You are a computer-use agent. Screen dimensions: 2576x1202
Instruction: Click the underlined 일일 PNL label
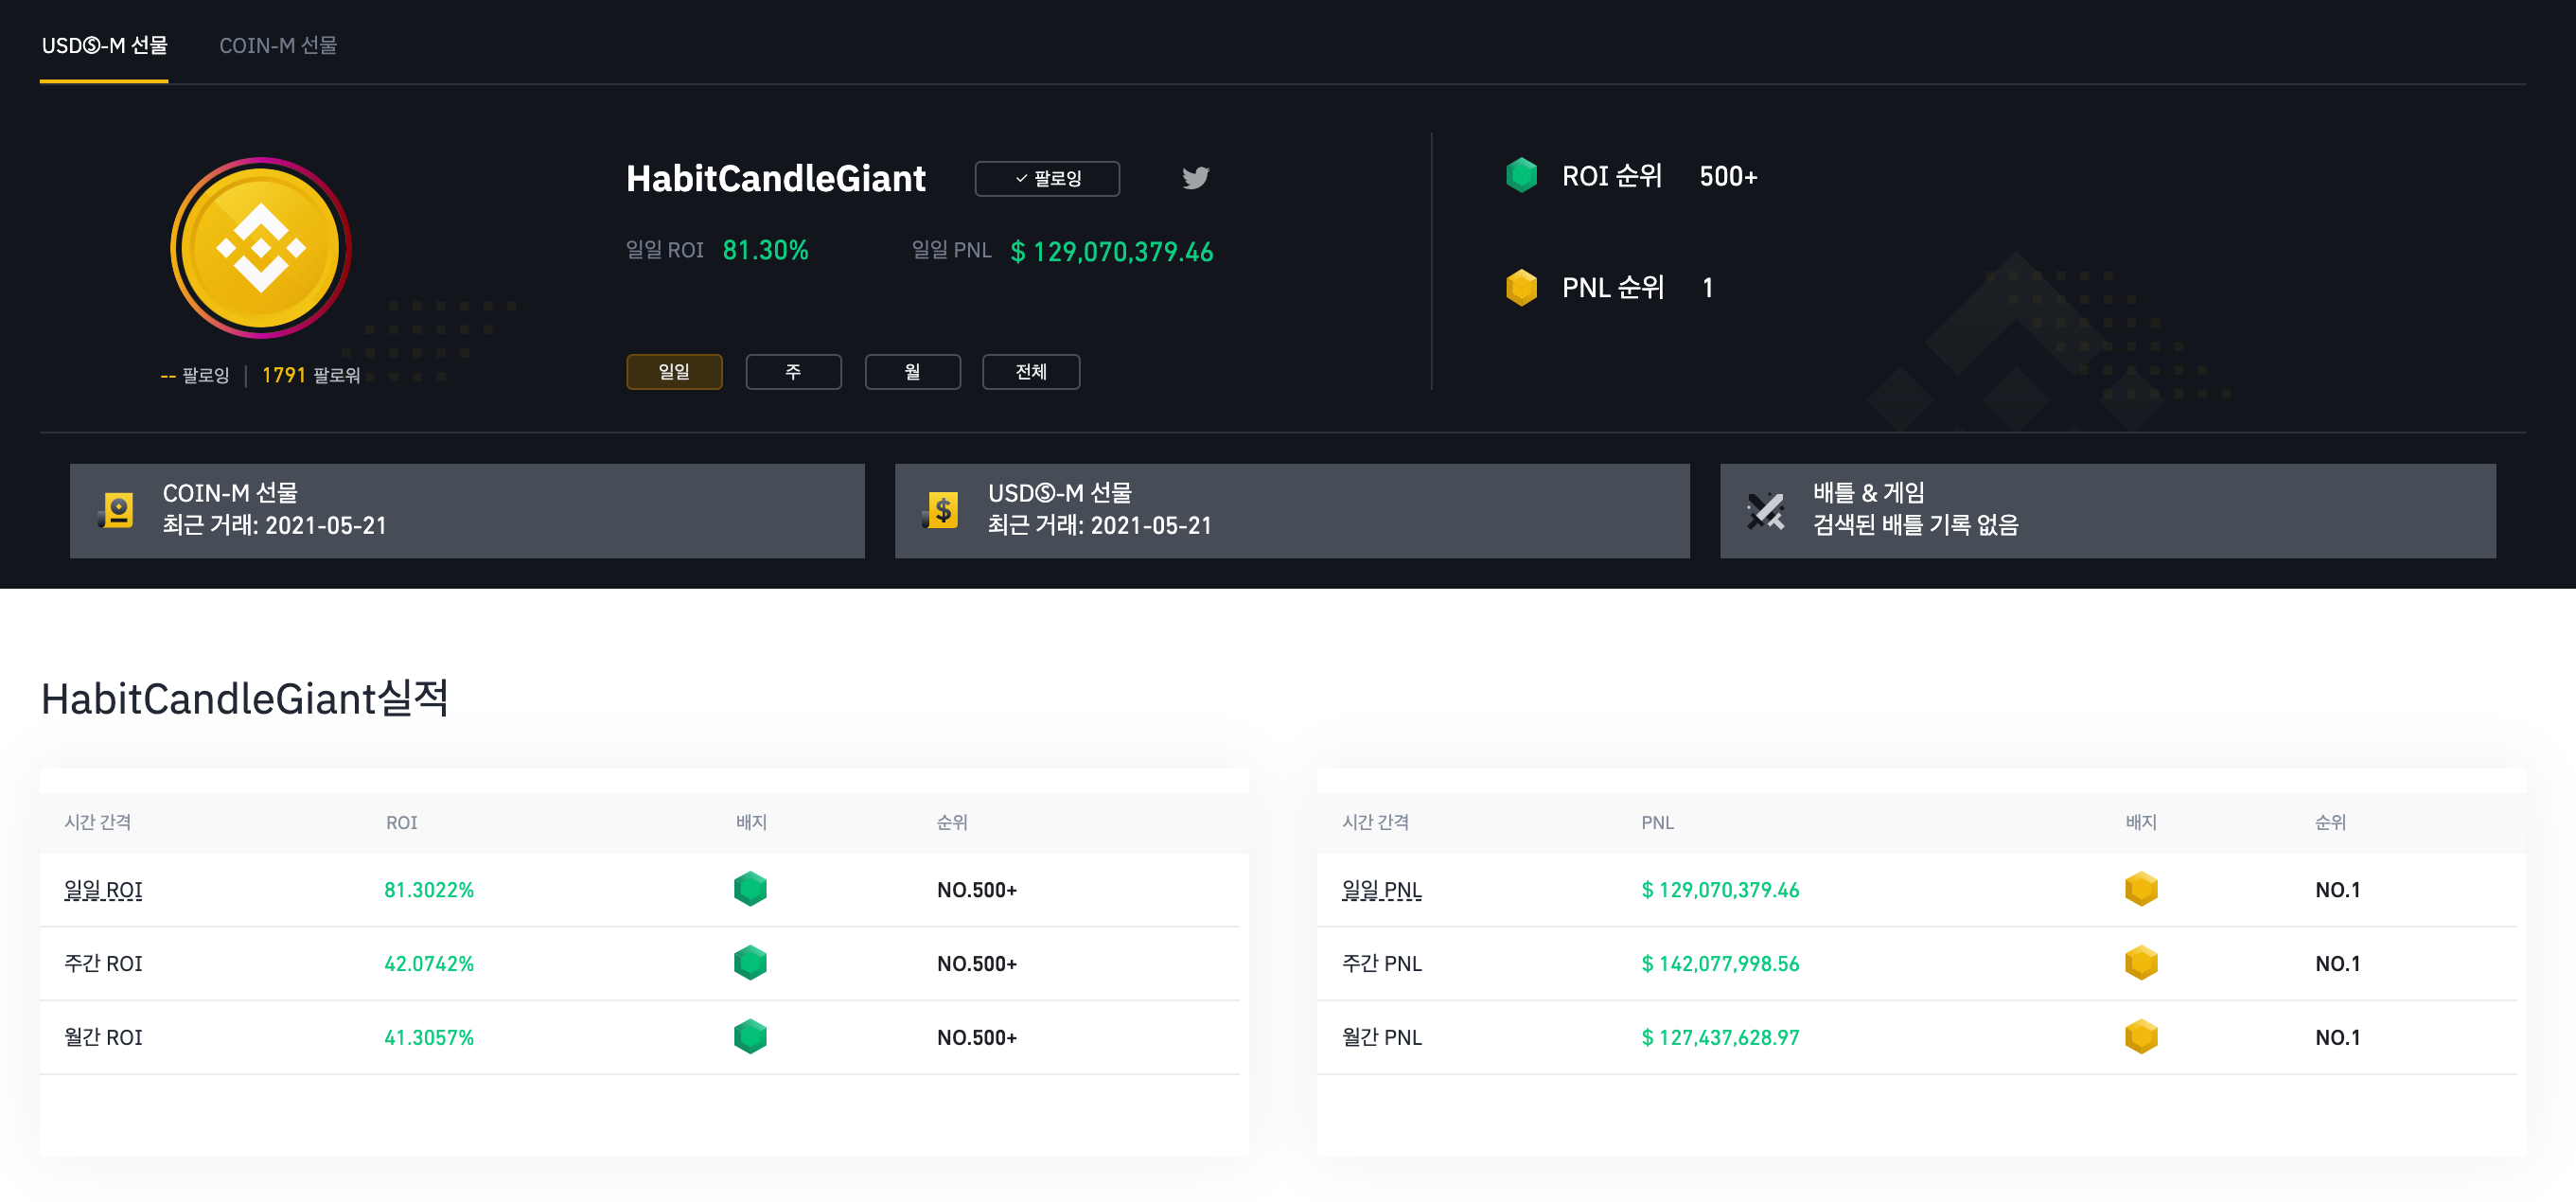pos(1381,890)
